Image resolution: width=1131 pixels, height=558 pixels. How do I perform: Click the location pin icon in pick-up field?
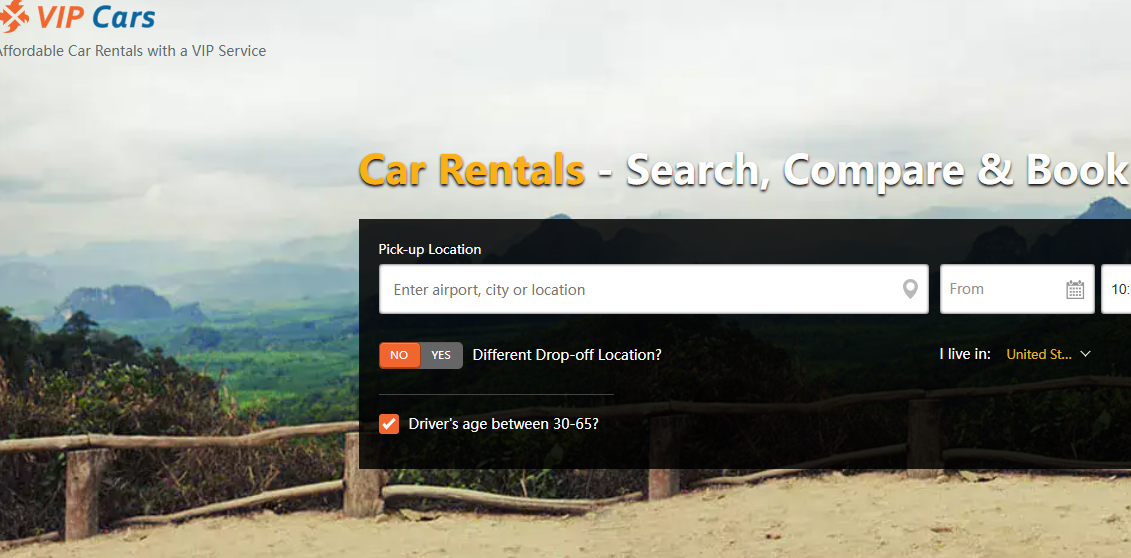(x=910, y=290)
